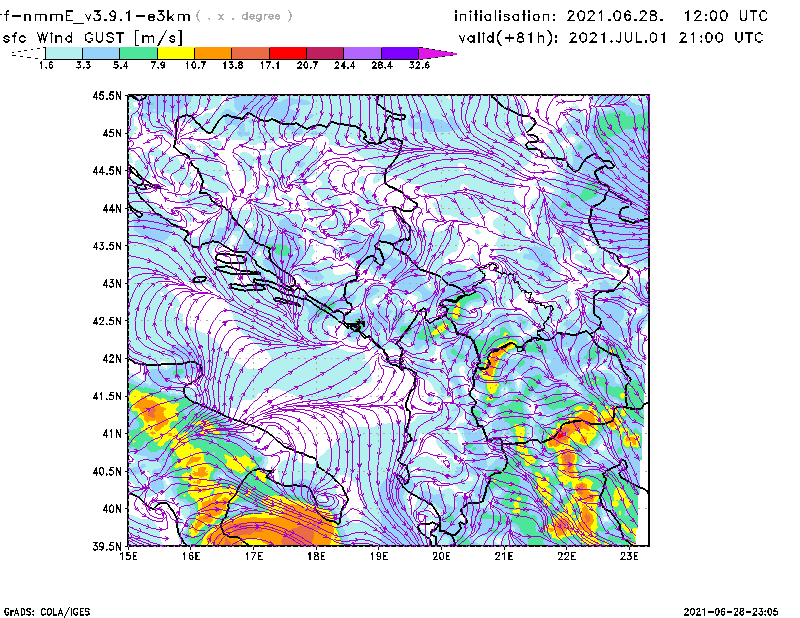Click the '2021-06-28-23:05' timestamp
This screenshot has height=618, width=800.
tap(731, 612)
